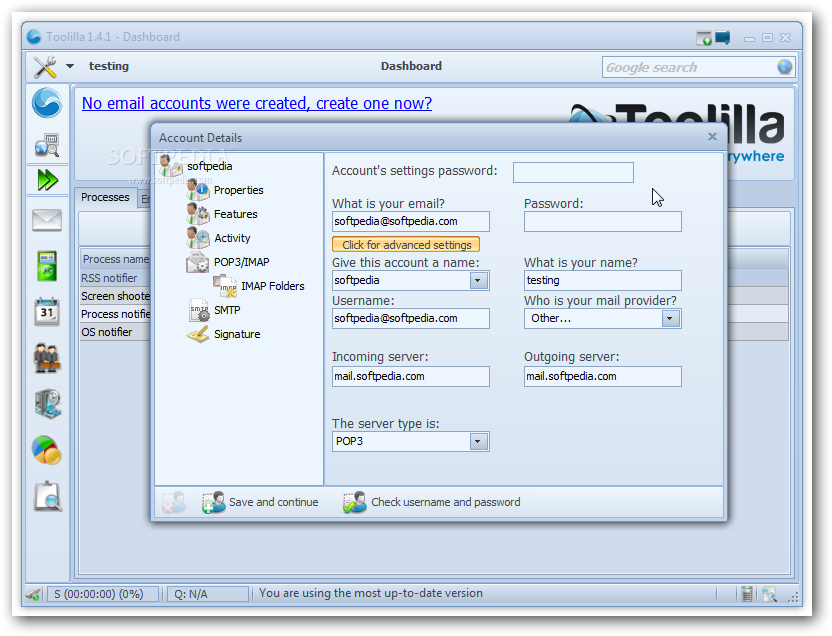Open POP3/IMAP settings in tree
This screenshot has width=832, height=636.
click(241, 262)
